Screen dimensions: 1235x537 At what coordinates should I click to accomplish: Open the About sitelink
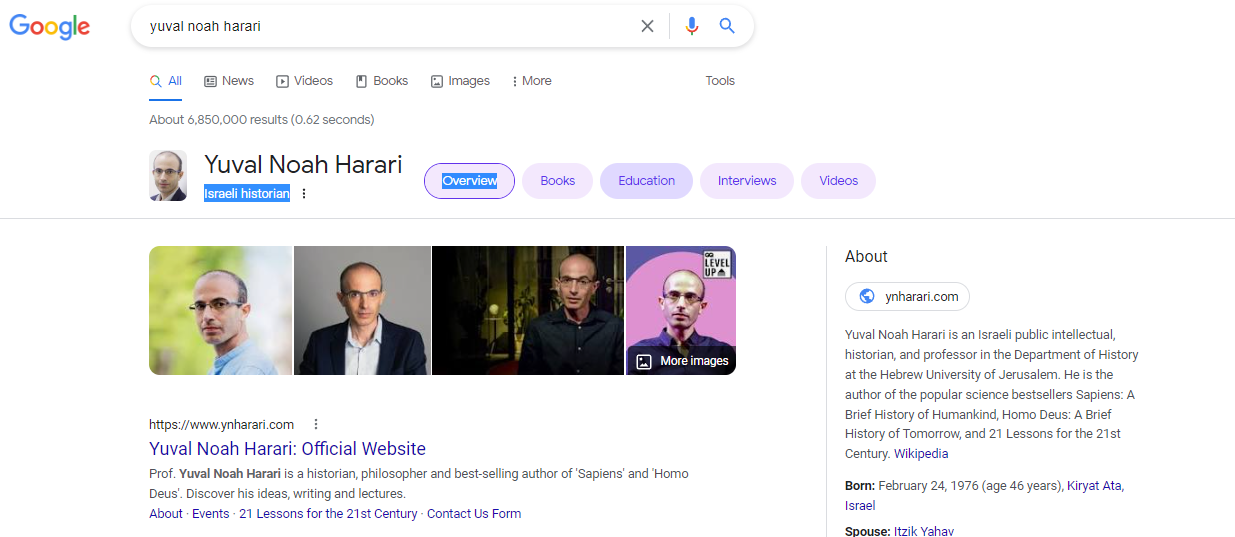click(166, 514)
